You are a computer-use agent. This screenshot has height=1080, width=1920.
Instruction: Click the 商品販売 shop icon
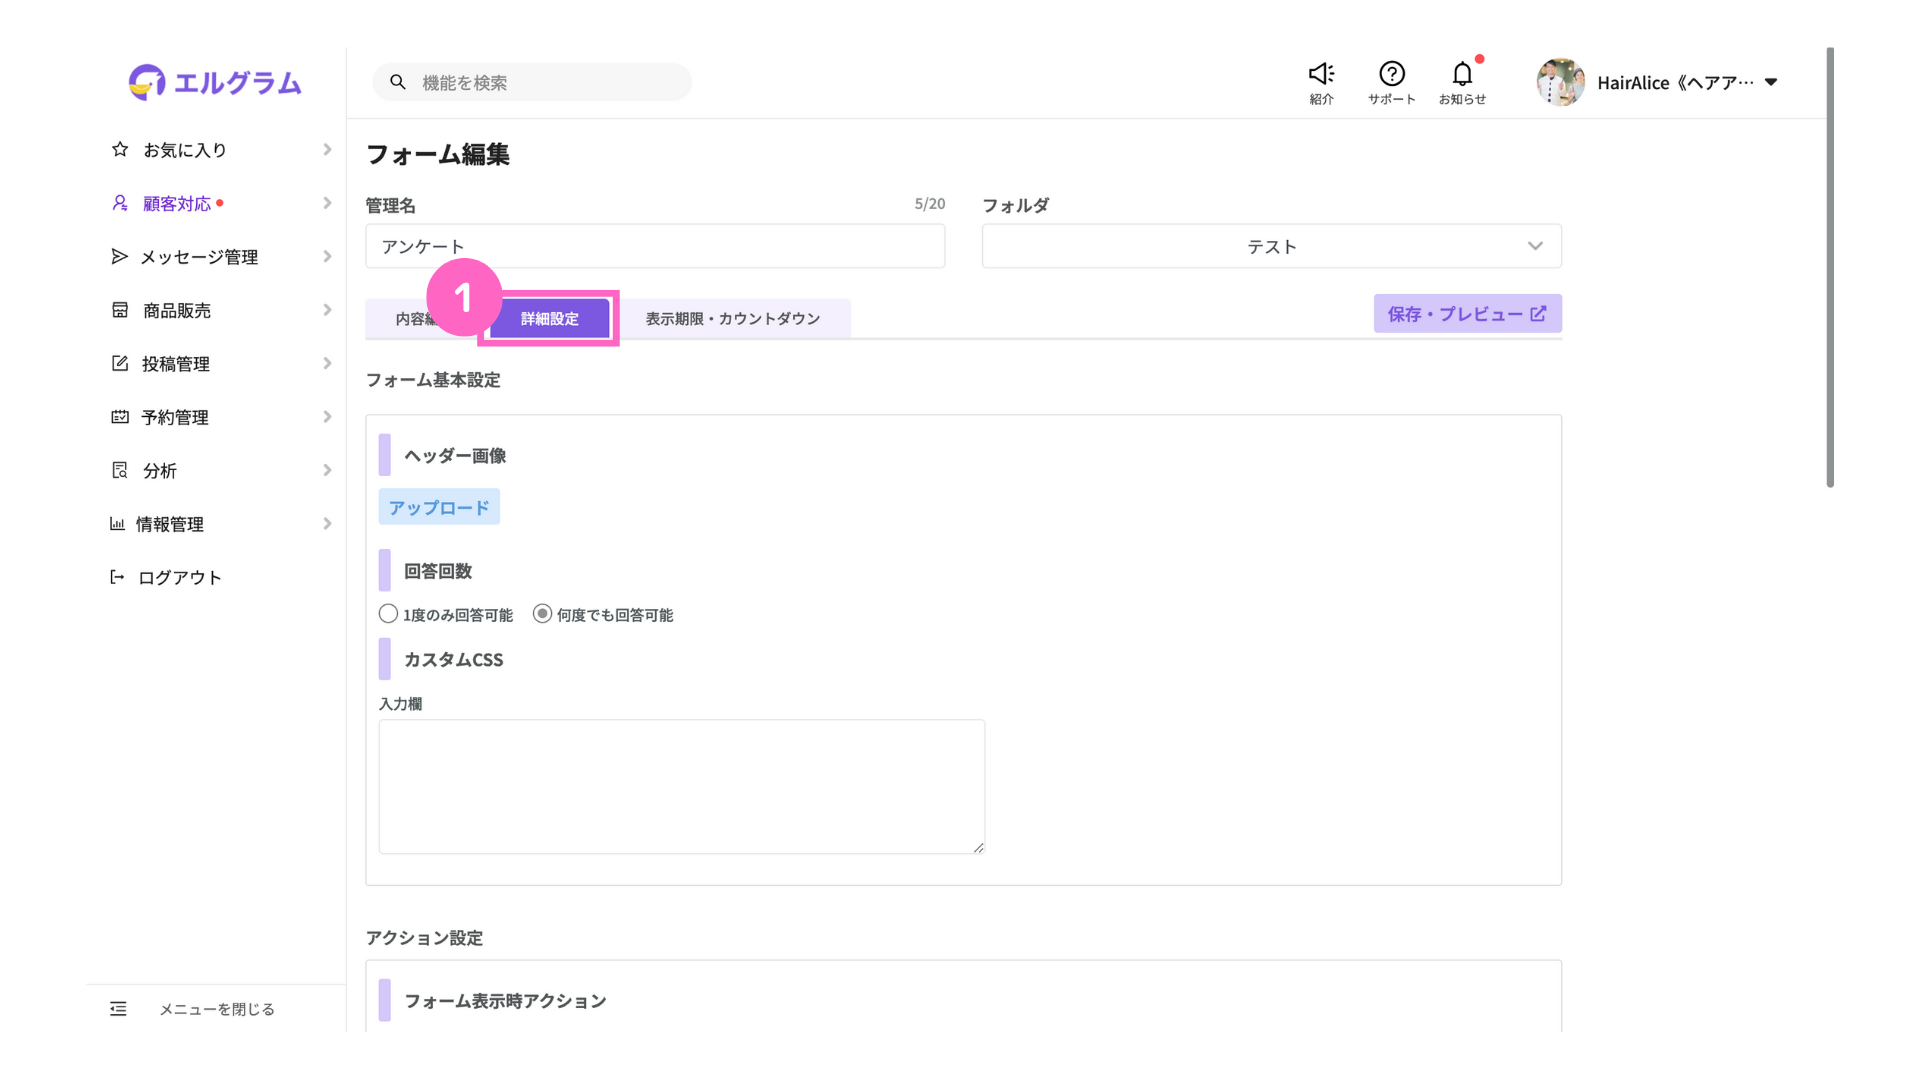120,310
